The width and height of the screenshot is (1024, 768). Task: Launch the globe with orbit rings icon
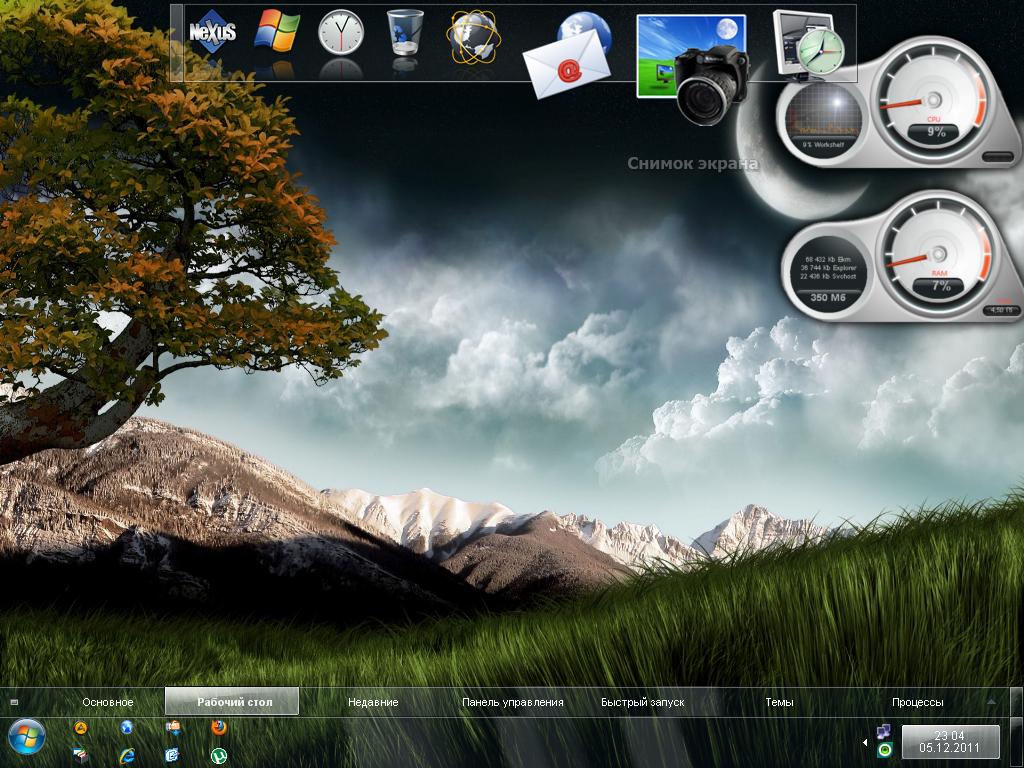coord(473,36)
